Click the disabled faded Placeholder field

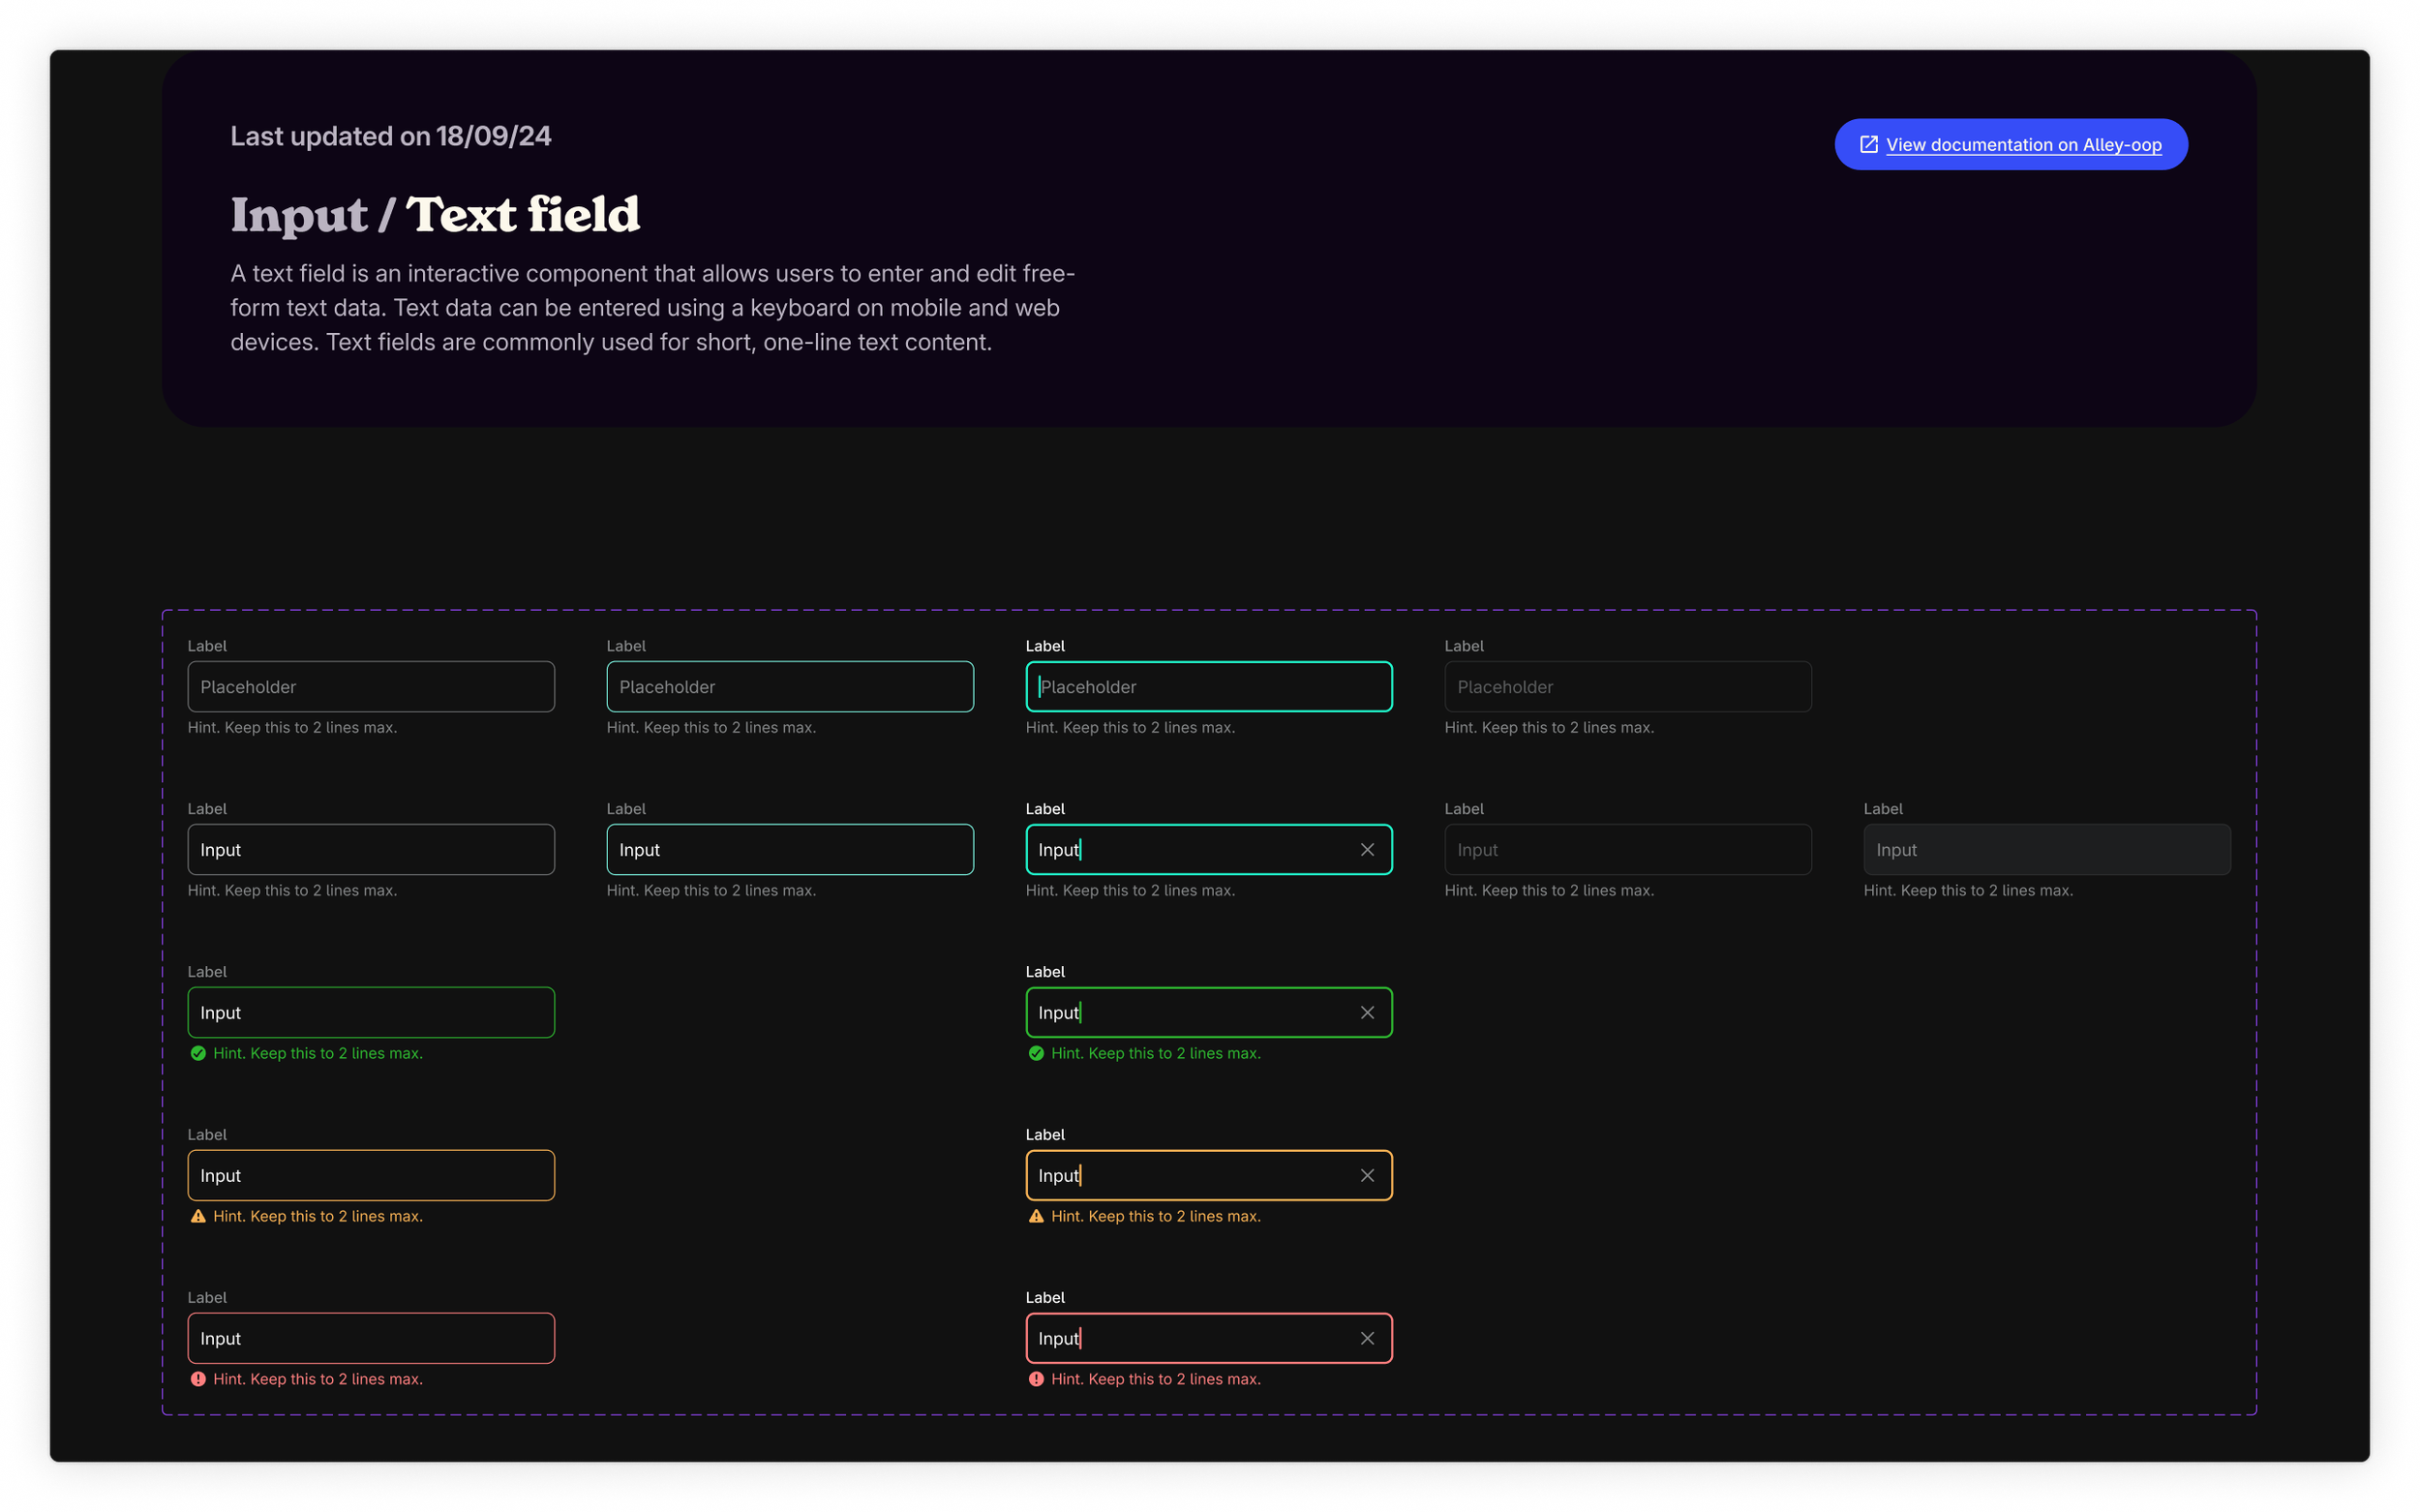[1627, 687]
